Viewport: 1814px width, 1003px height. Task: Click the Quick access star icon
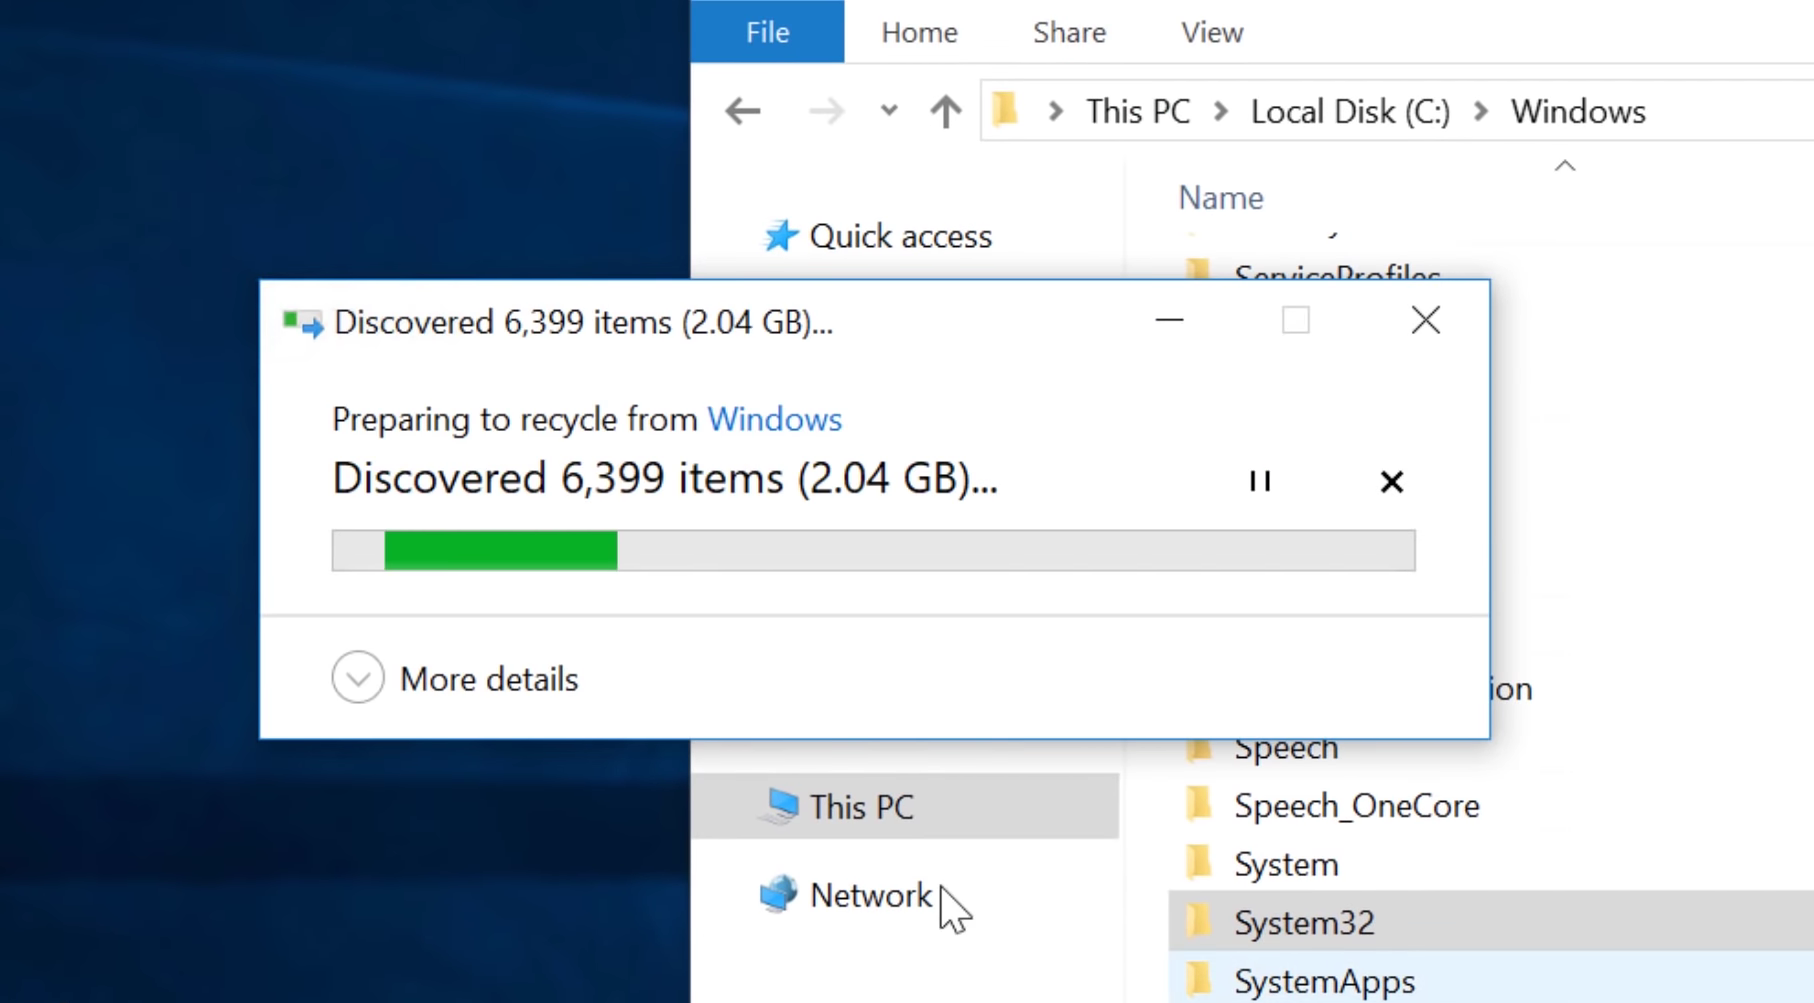[781, 236]
